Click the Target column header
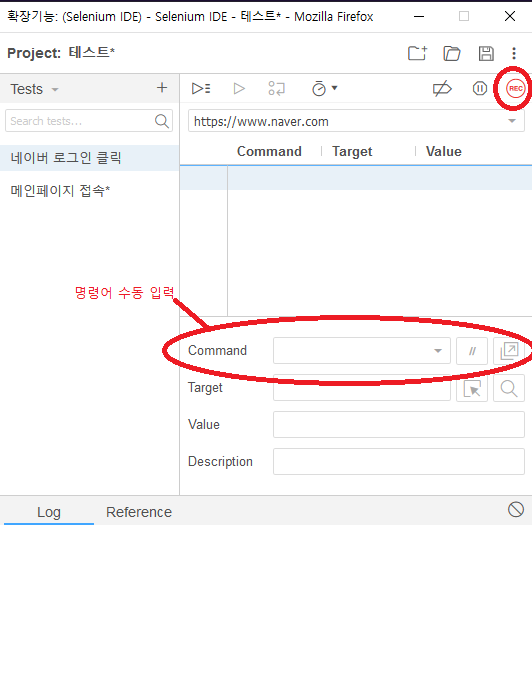This screenshot has height=685, width=532. pyautogui.click(x=352, y=152)
